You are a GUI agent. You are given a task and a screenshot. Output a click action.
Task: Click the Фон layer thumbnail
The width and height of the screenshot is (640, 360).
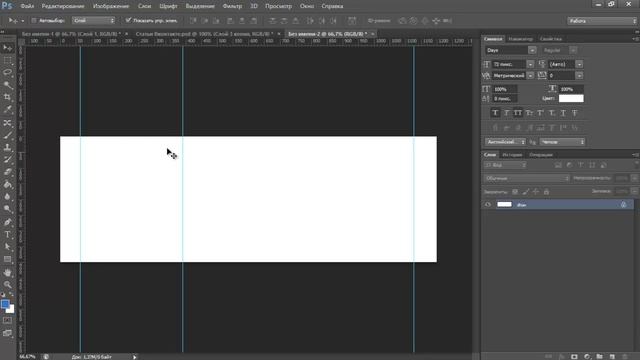pyautogui.click(x=504, y=204)
